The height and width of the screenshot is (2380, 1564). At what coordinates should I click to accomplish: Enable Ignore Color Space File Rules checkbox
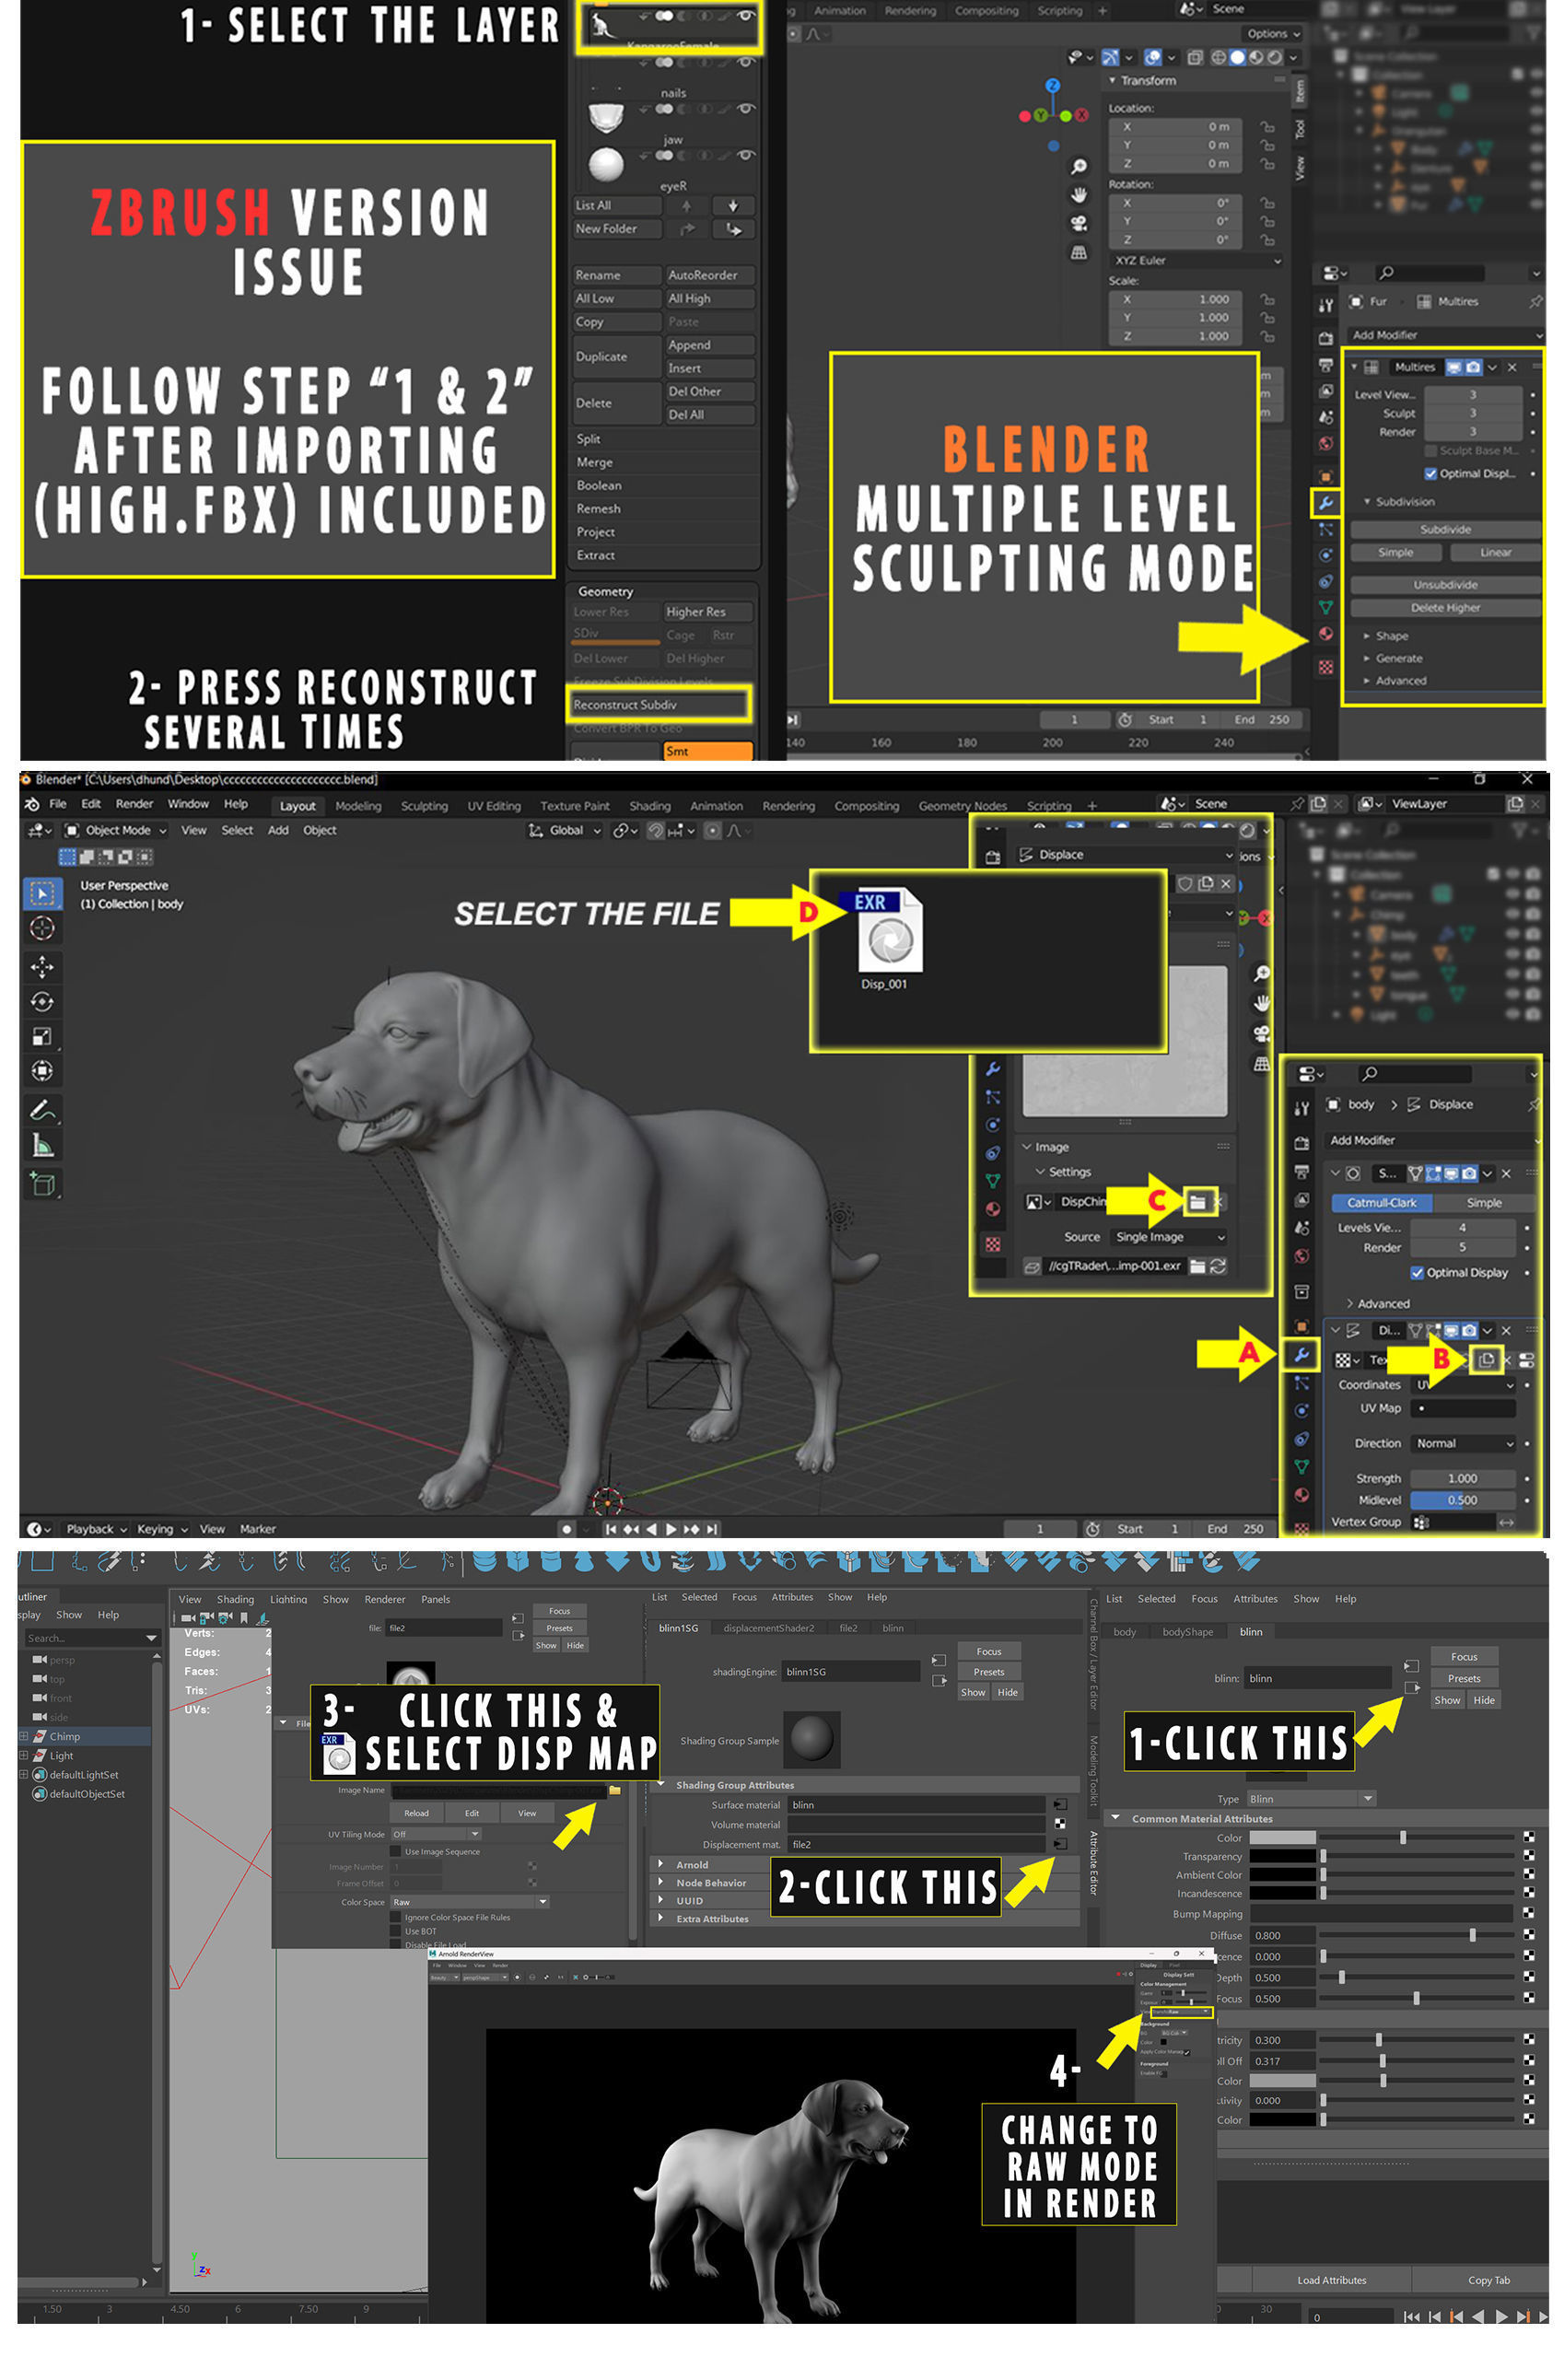pyautogui.click(x=396, y=1917)
